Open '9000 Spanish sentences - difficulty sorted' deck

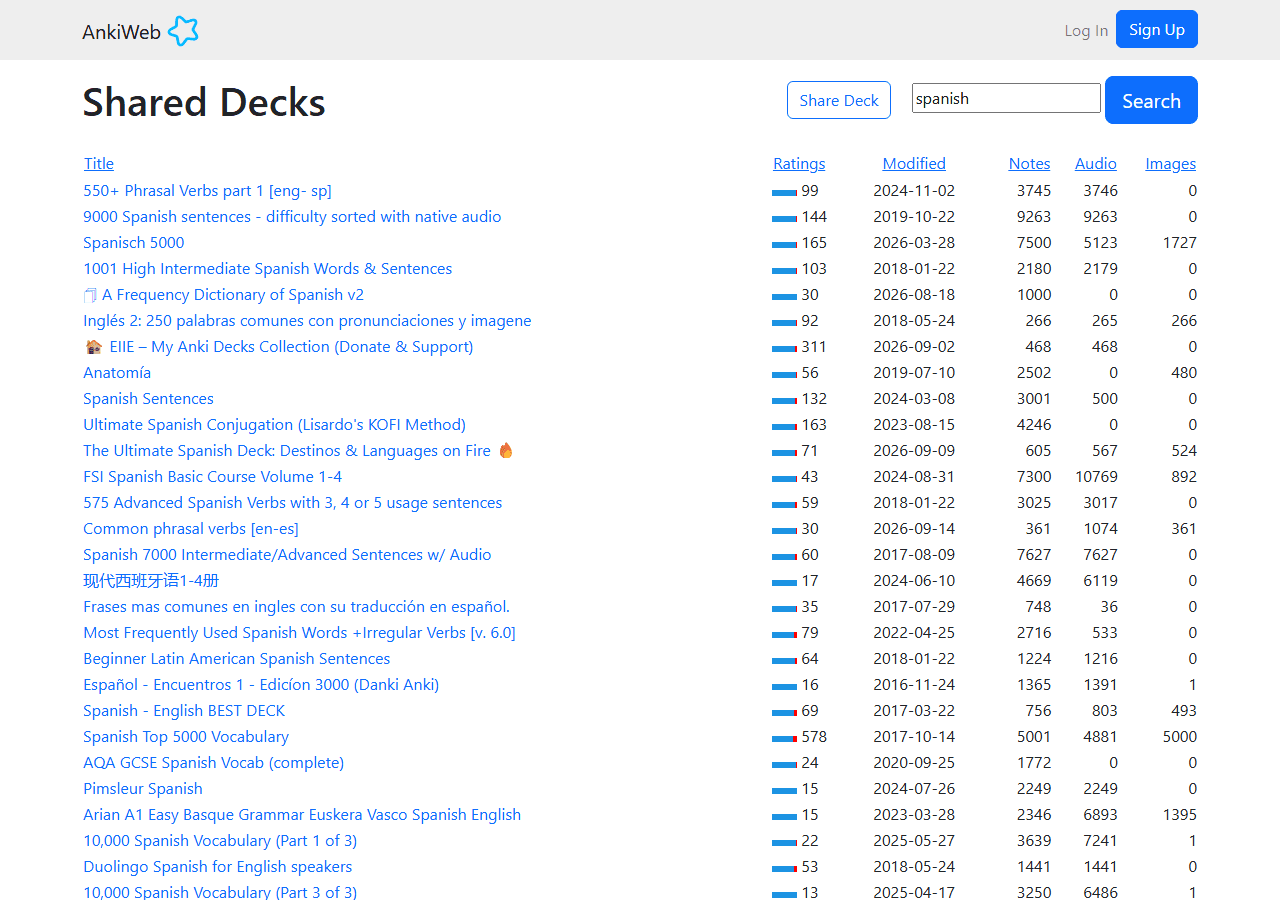292,216
